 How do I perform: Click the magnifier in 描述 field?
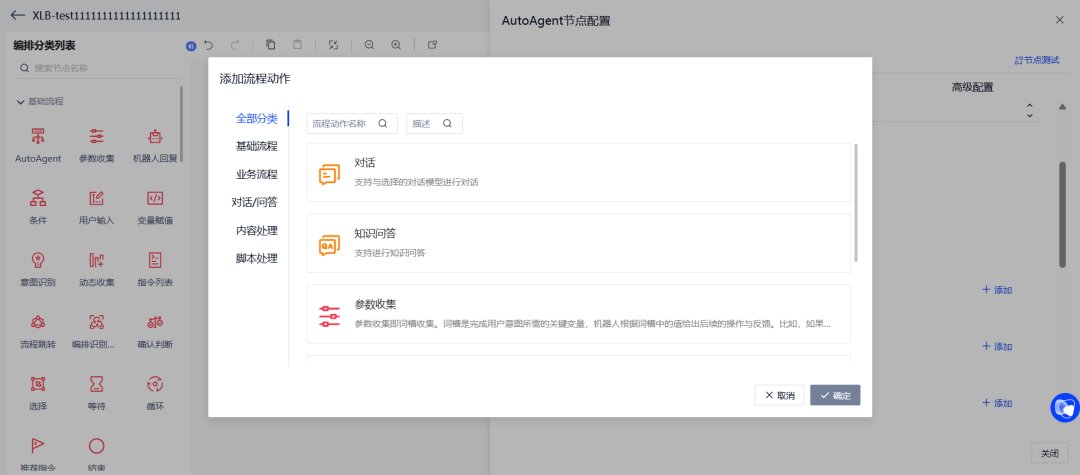click(447, 124)
